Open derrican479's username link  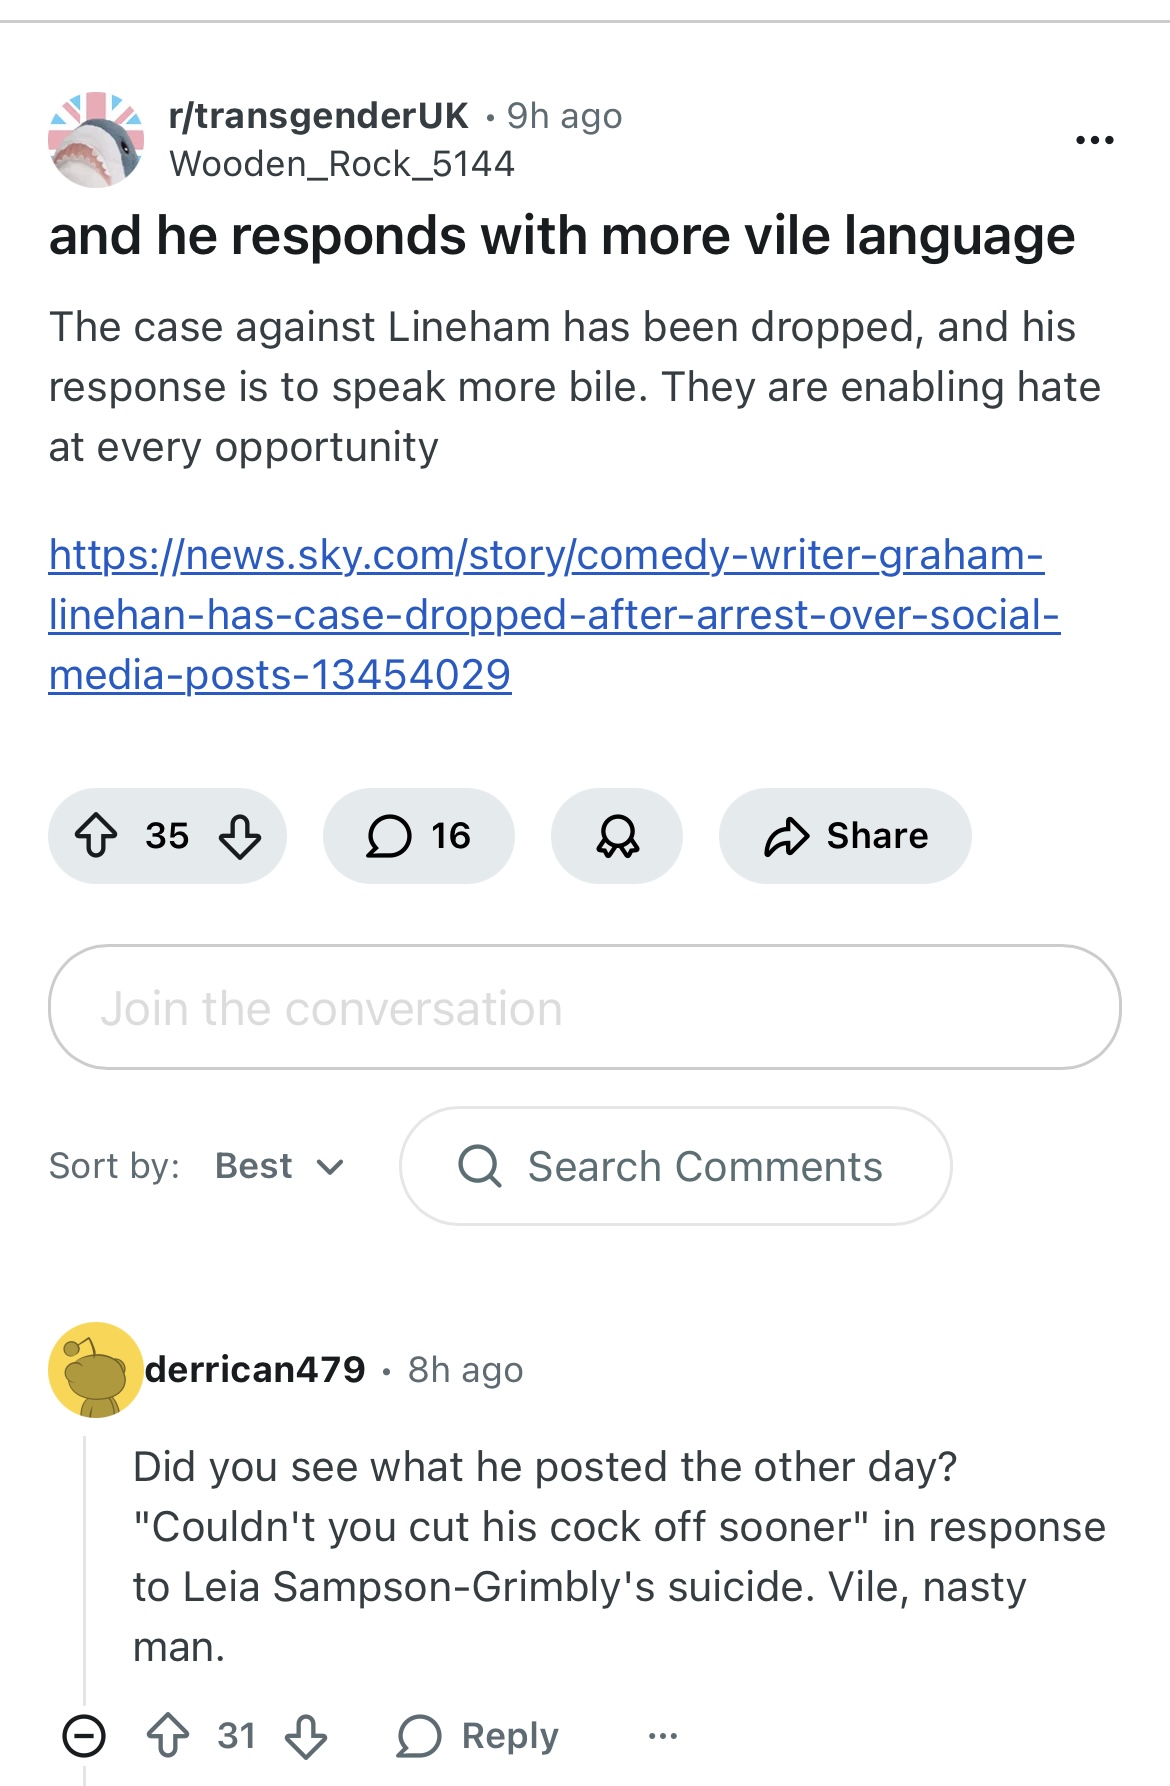pyautogui.click(x=256, y=1370)
